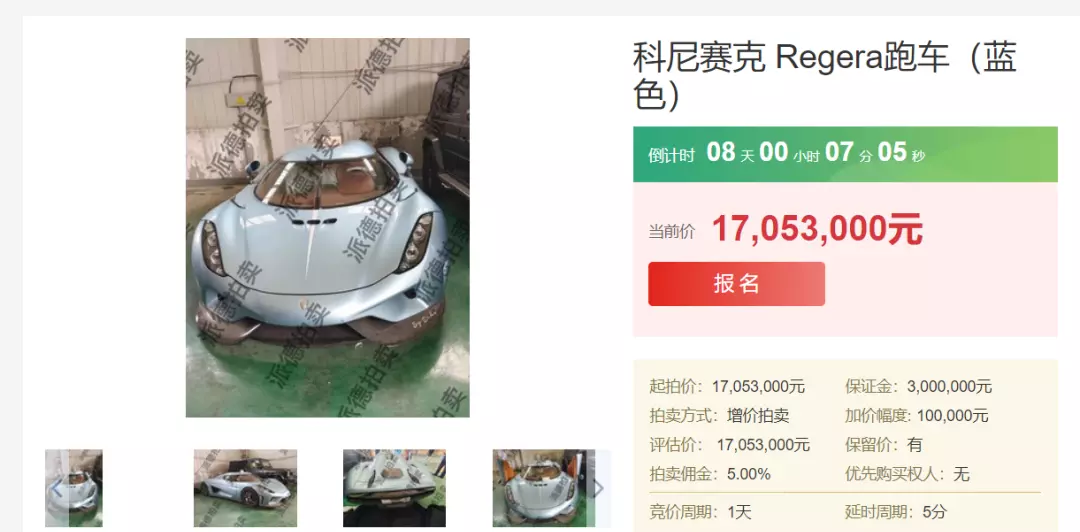This screenshot has height=532, width=1080.
Task: Select the open-doors front car thumbnail
Action: click(543, 488)
